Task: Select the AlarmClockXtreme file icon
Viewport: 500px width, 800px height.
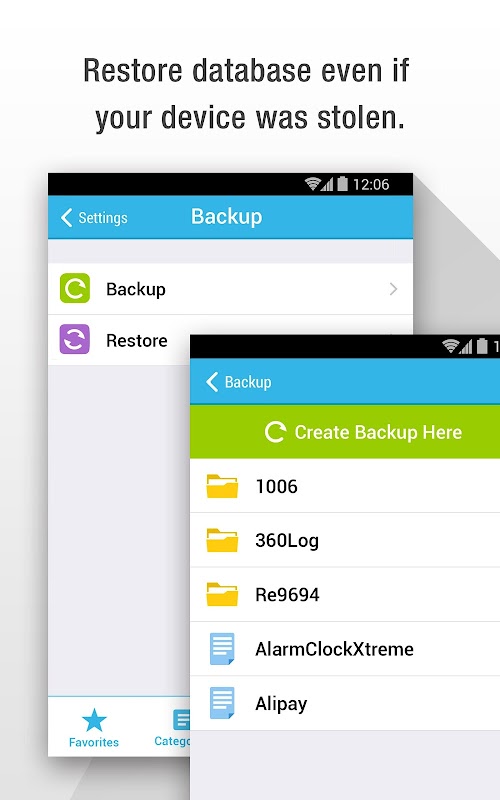Action: pyautogui.click(x=222, y=648)
